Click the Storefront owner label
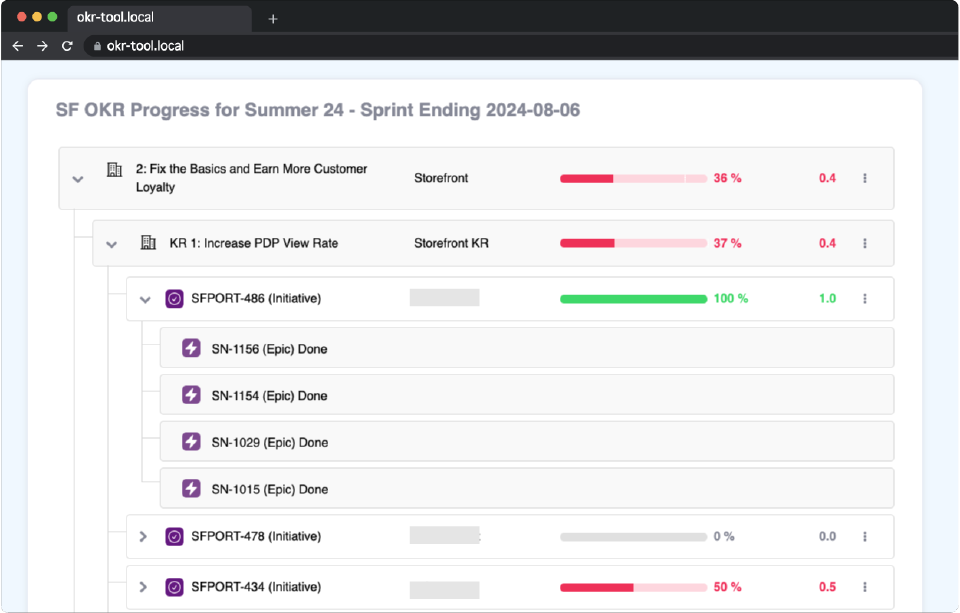 pyautogui.click(x=441, y=178)
